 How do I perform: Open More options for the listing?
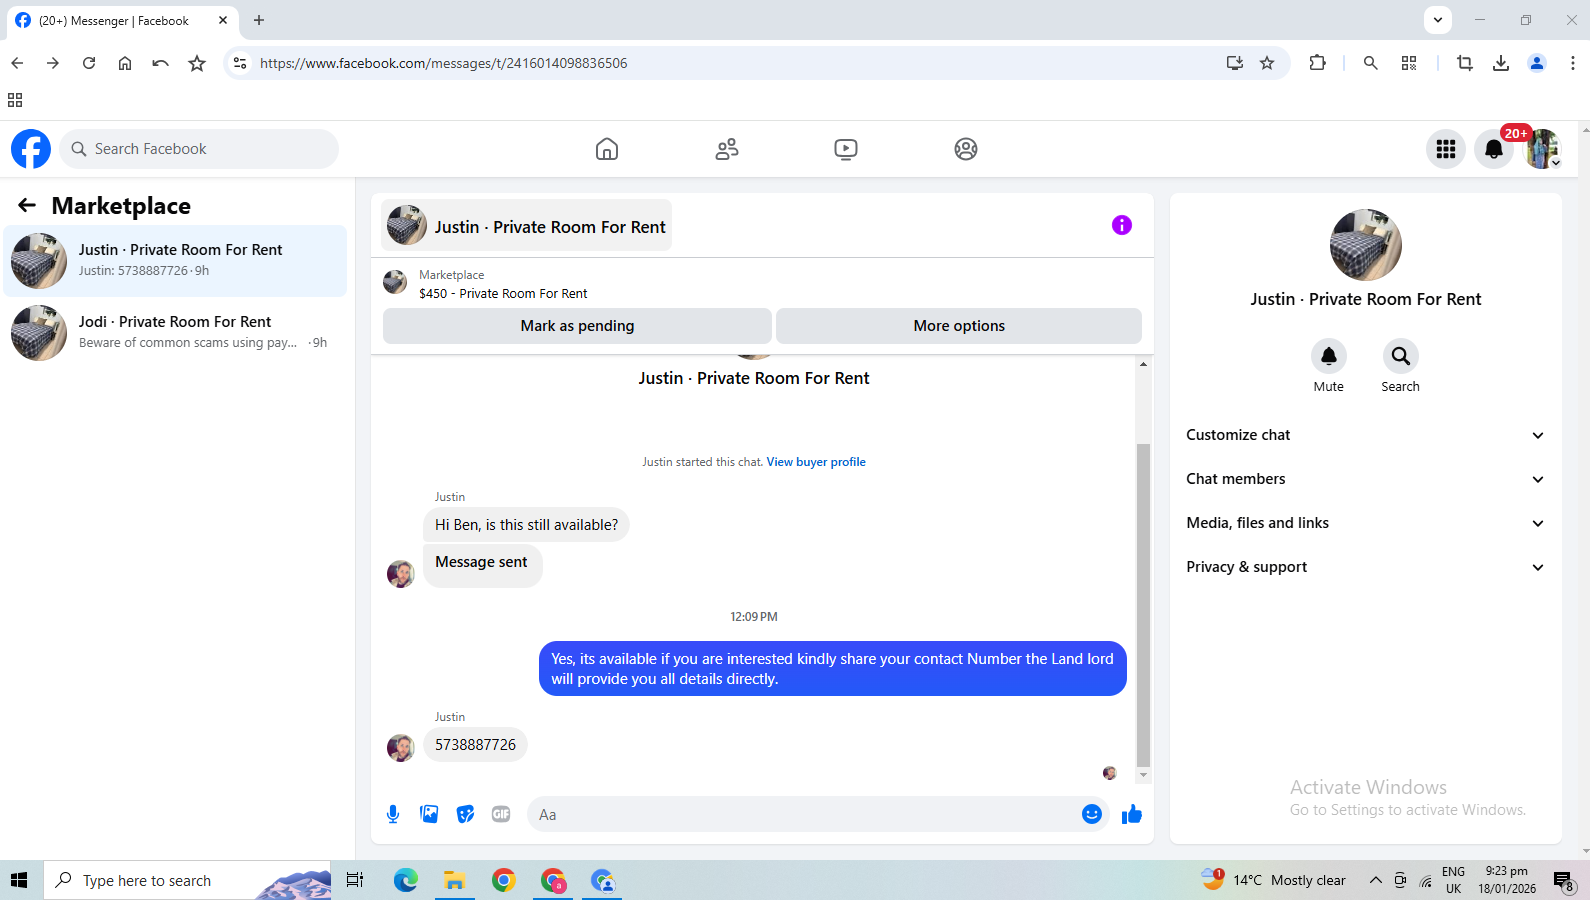click(959, 326)
